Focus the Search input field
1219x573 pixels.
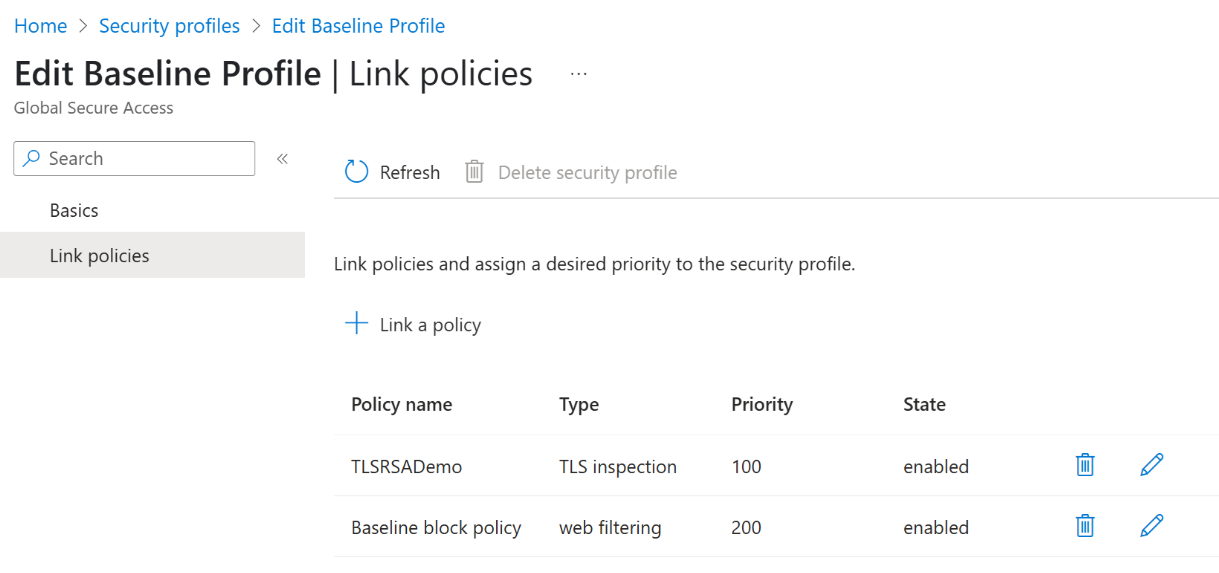tap(145, 158)
